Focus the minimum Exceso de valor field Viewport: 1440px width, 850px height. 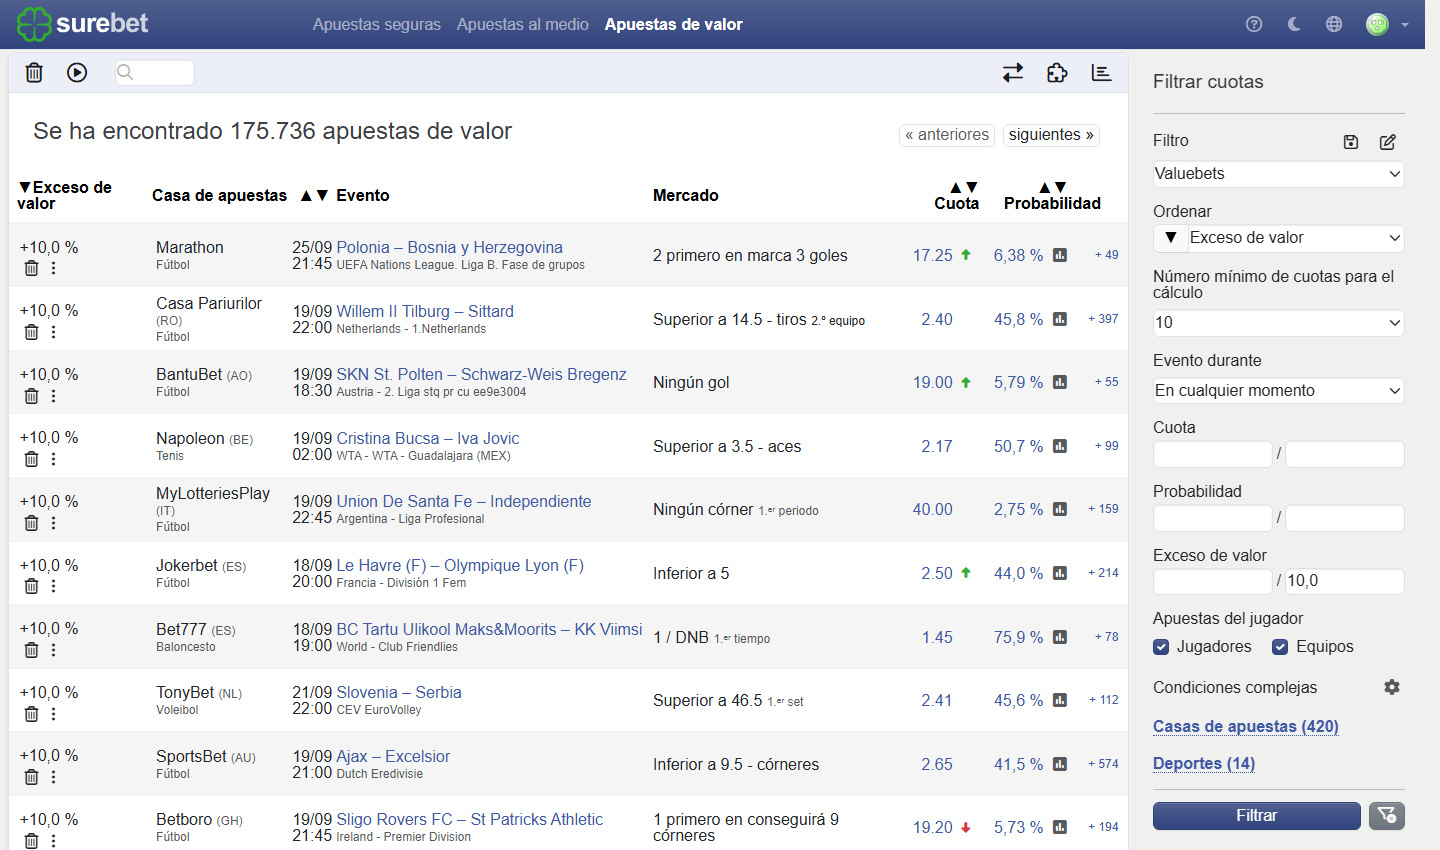(x=1213, y=581)
